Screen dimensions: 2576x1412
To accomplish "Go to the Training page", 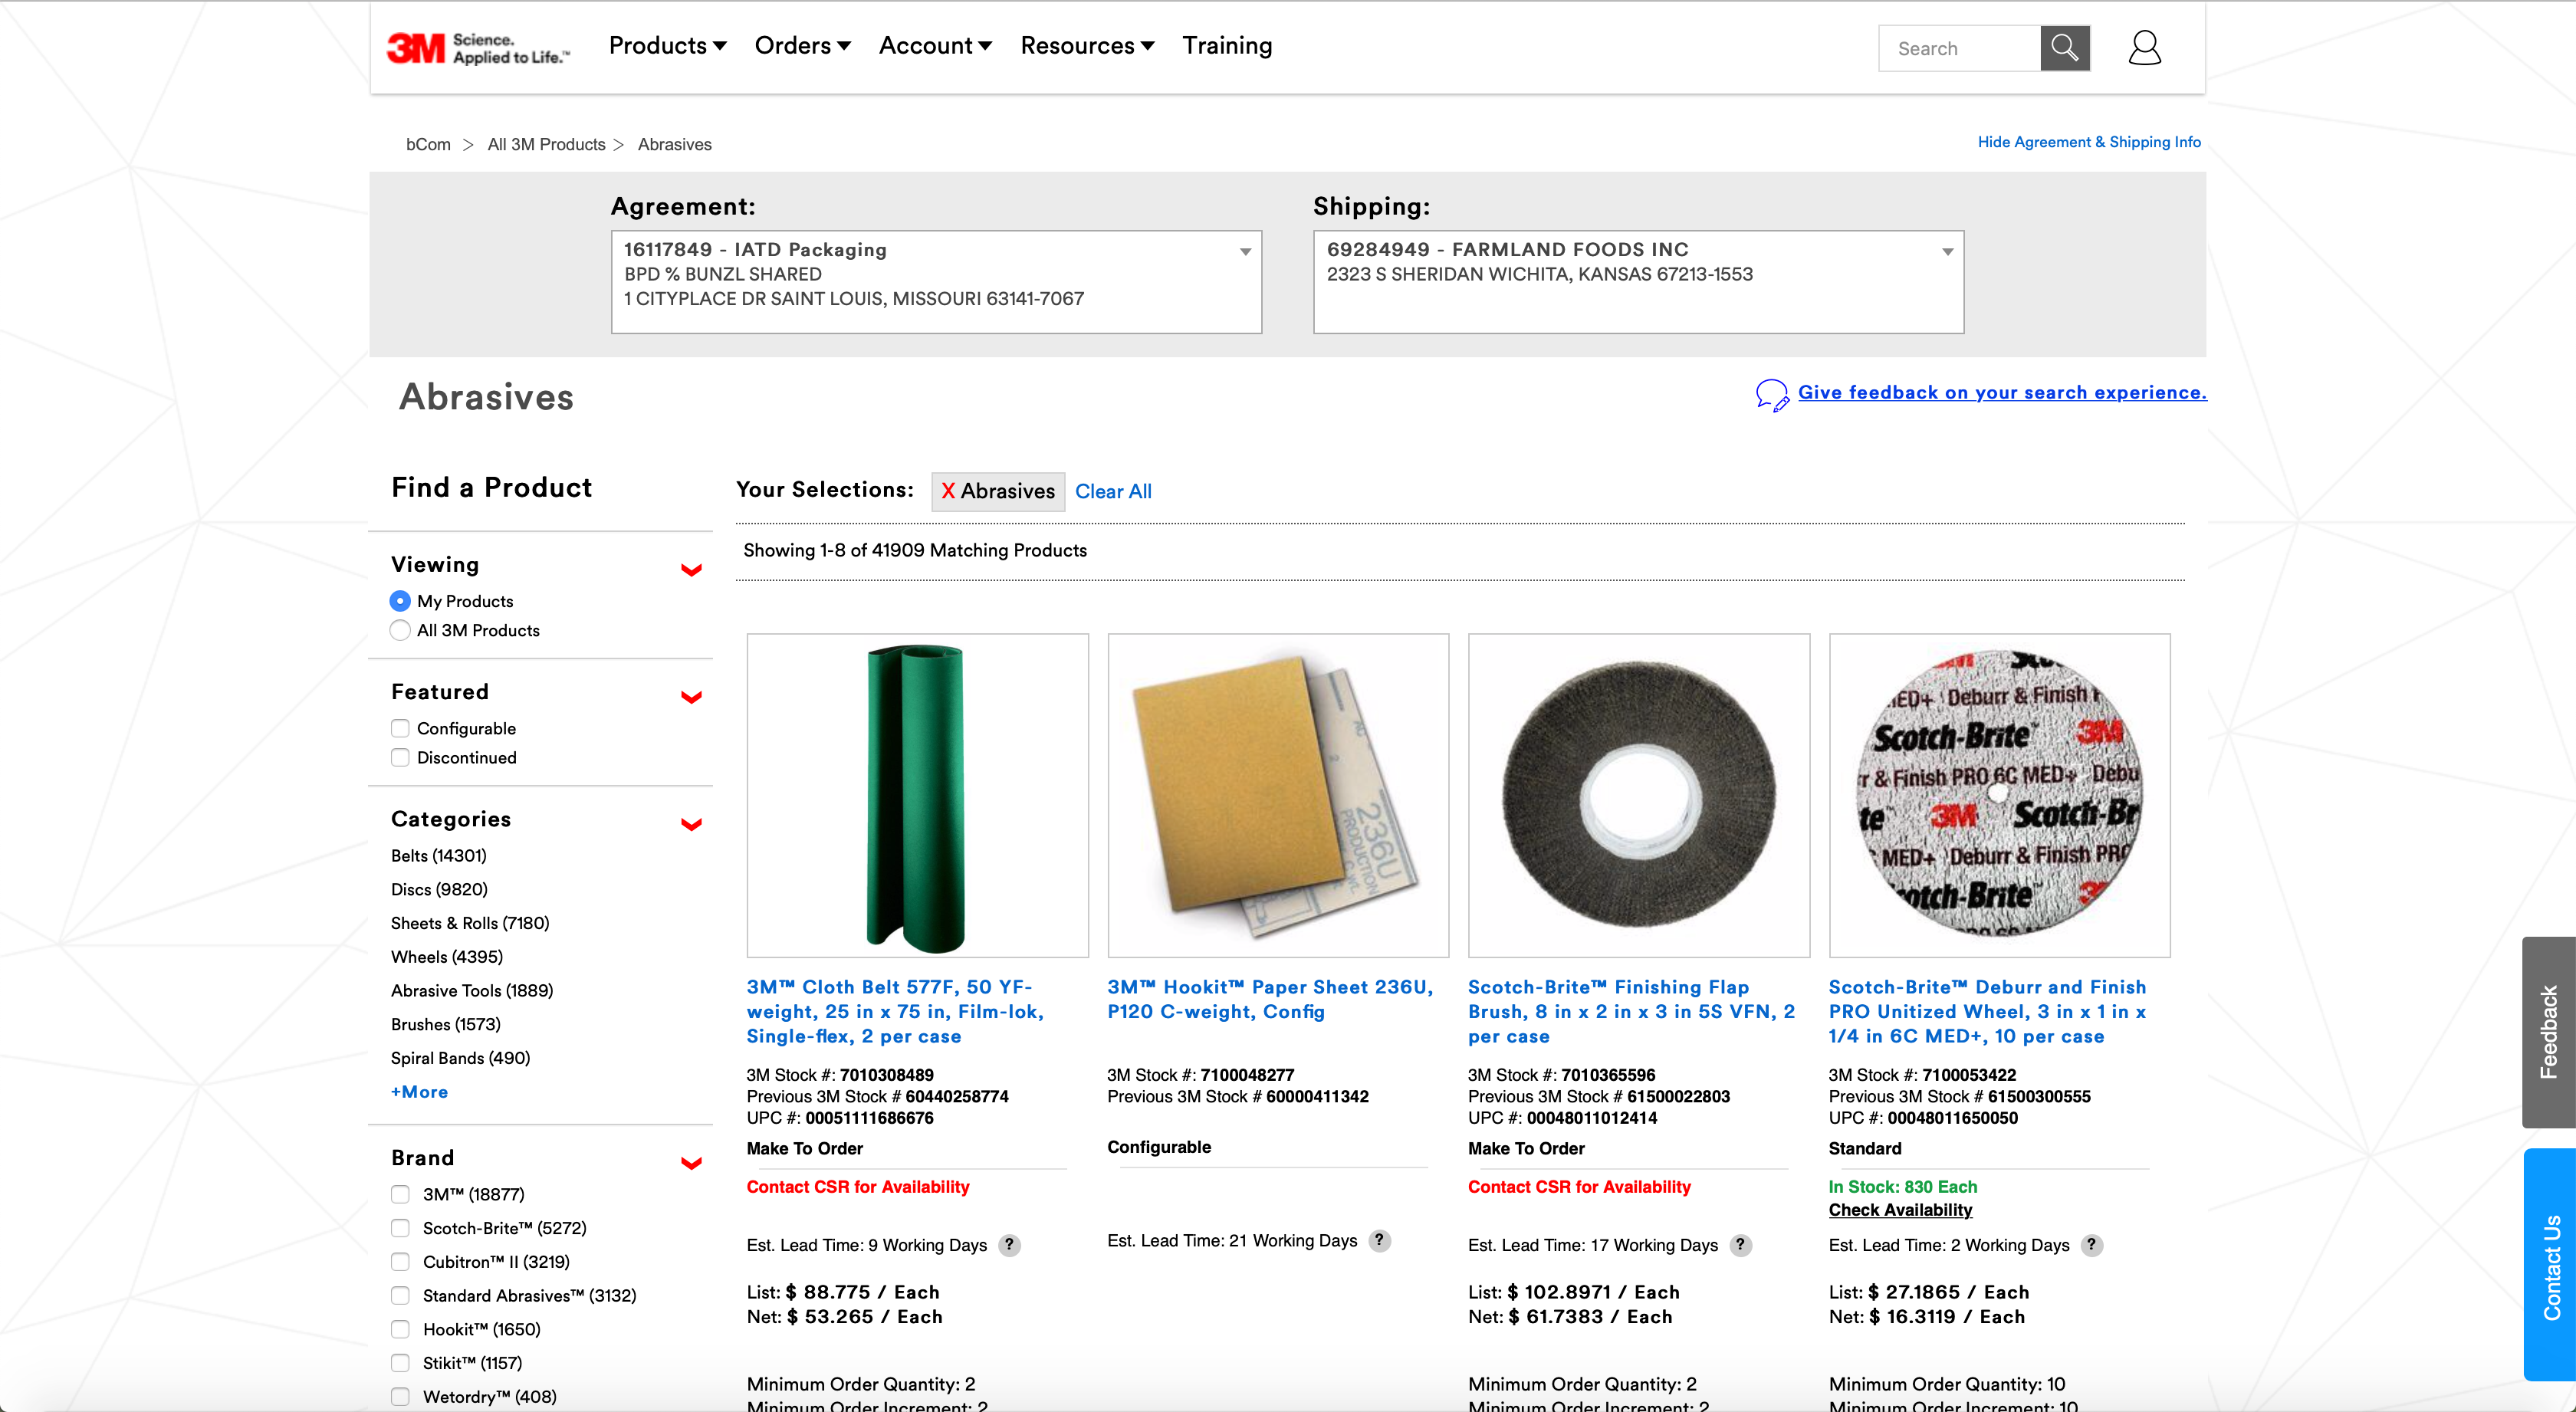I will [x=1227, y=46].
